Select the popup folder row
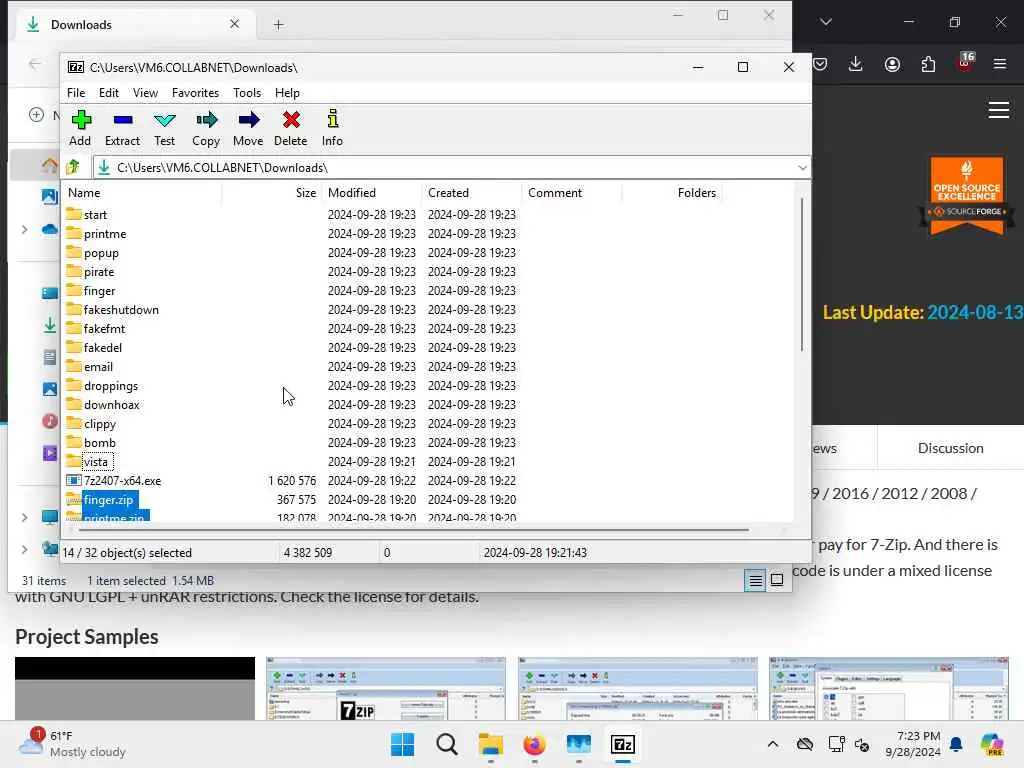 pyautogui.click(x=101, y=253)
